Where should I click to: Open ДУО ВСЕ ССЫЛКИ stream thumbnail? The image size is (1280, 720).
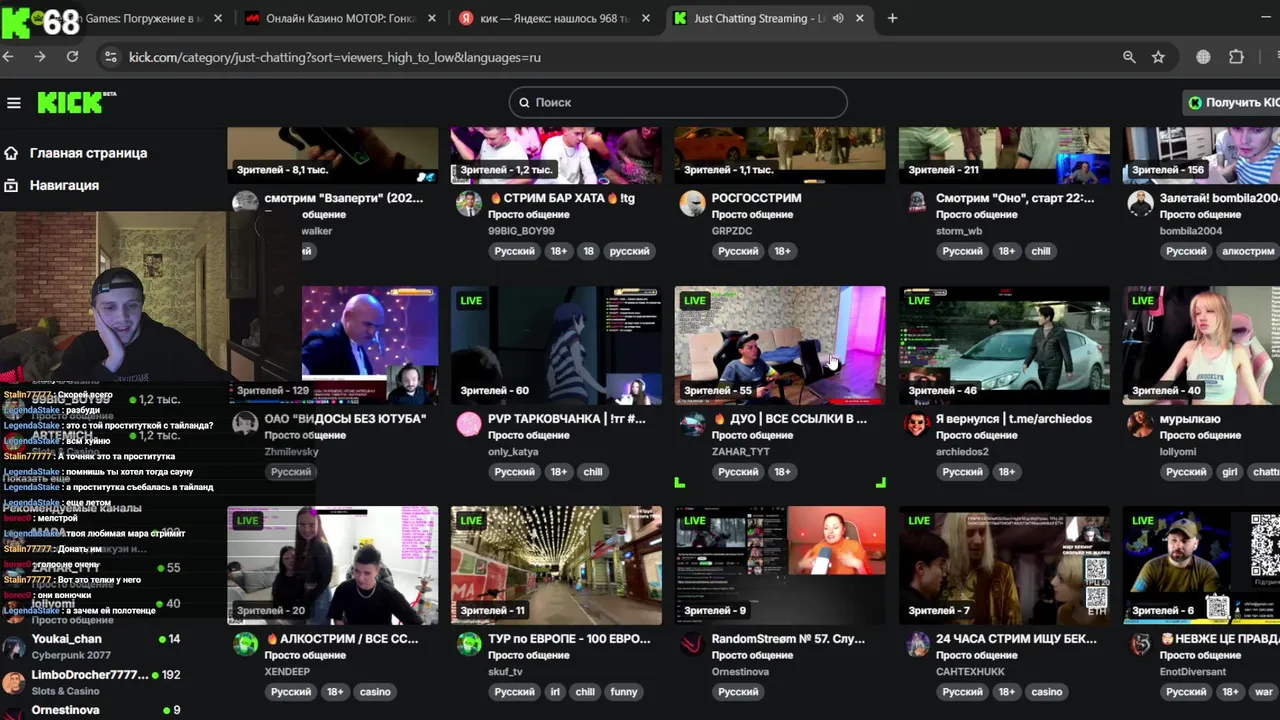(780, 345)
